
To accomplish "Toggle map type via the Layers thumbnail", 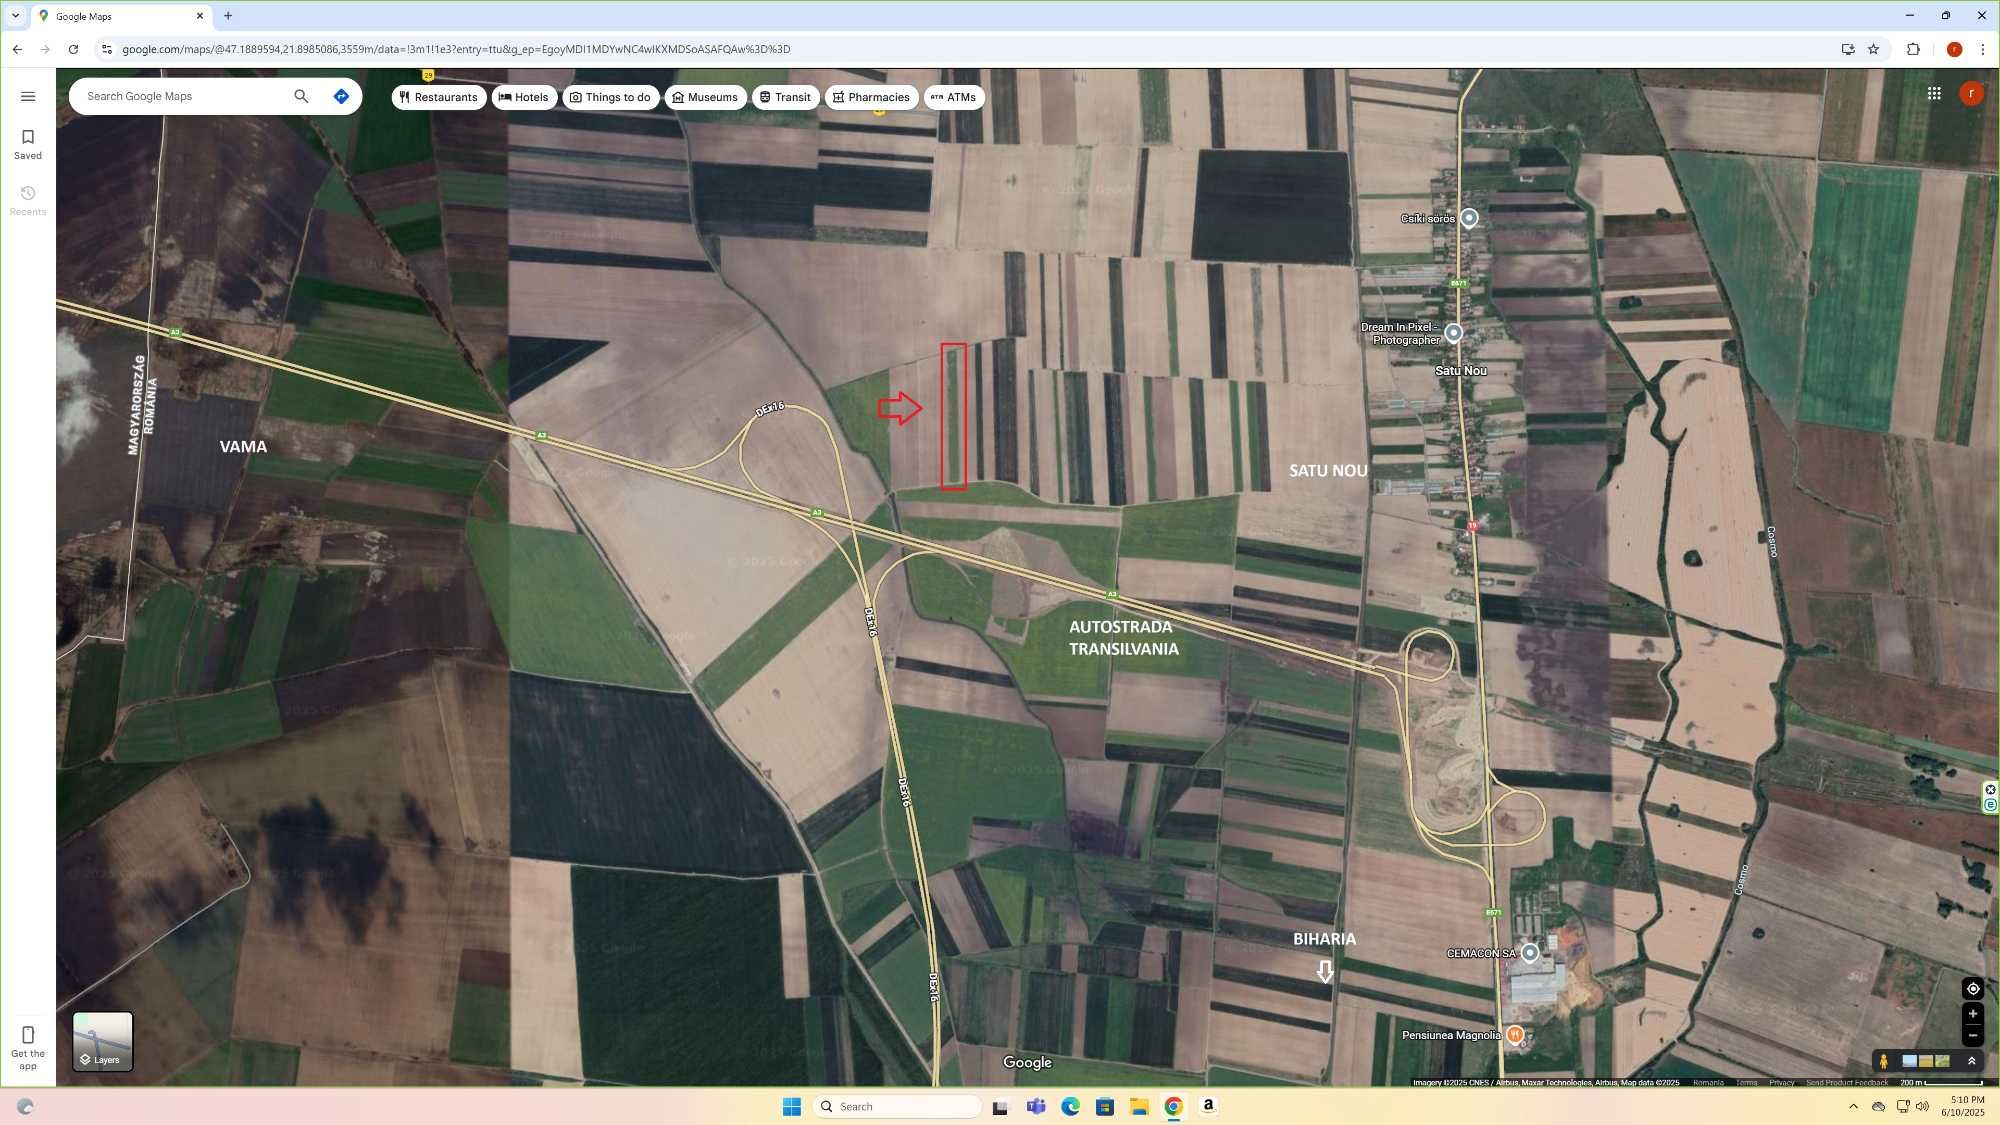I will coord(102,1041).
